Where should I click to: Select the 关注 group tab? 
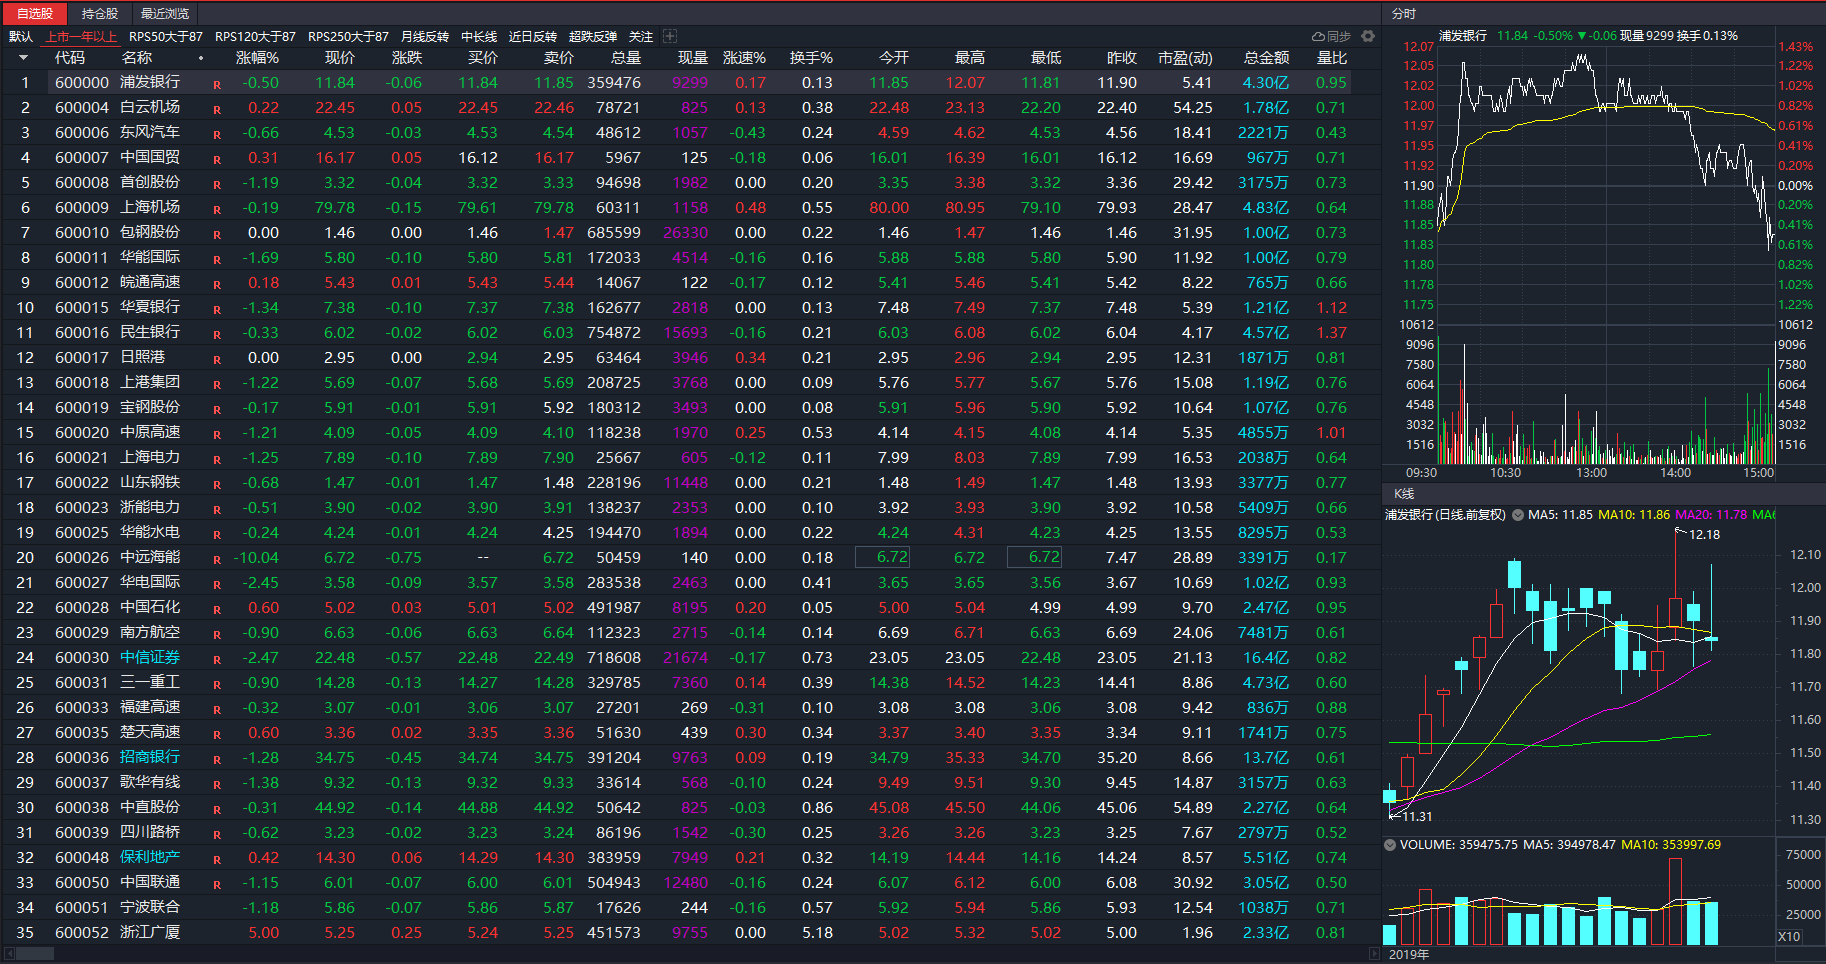pos(641,36)
